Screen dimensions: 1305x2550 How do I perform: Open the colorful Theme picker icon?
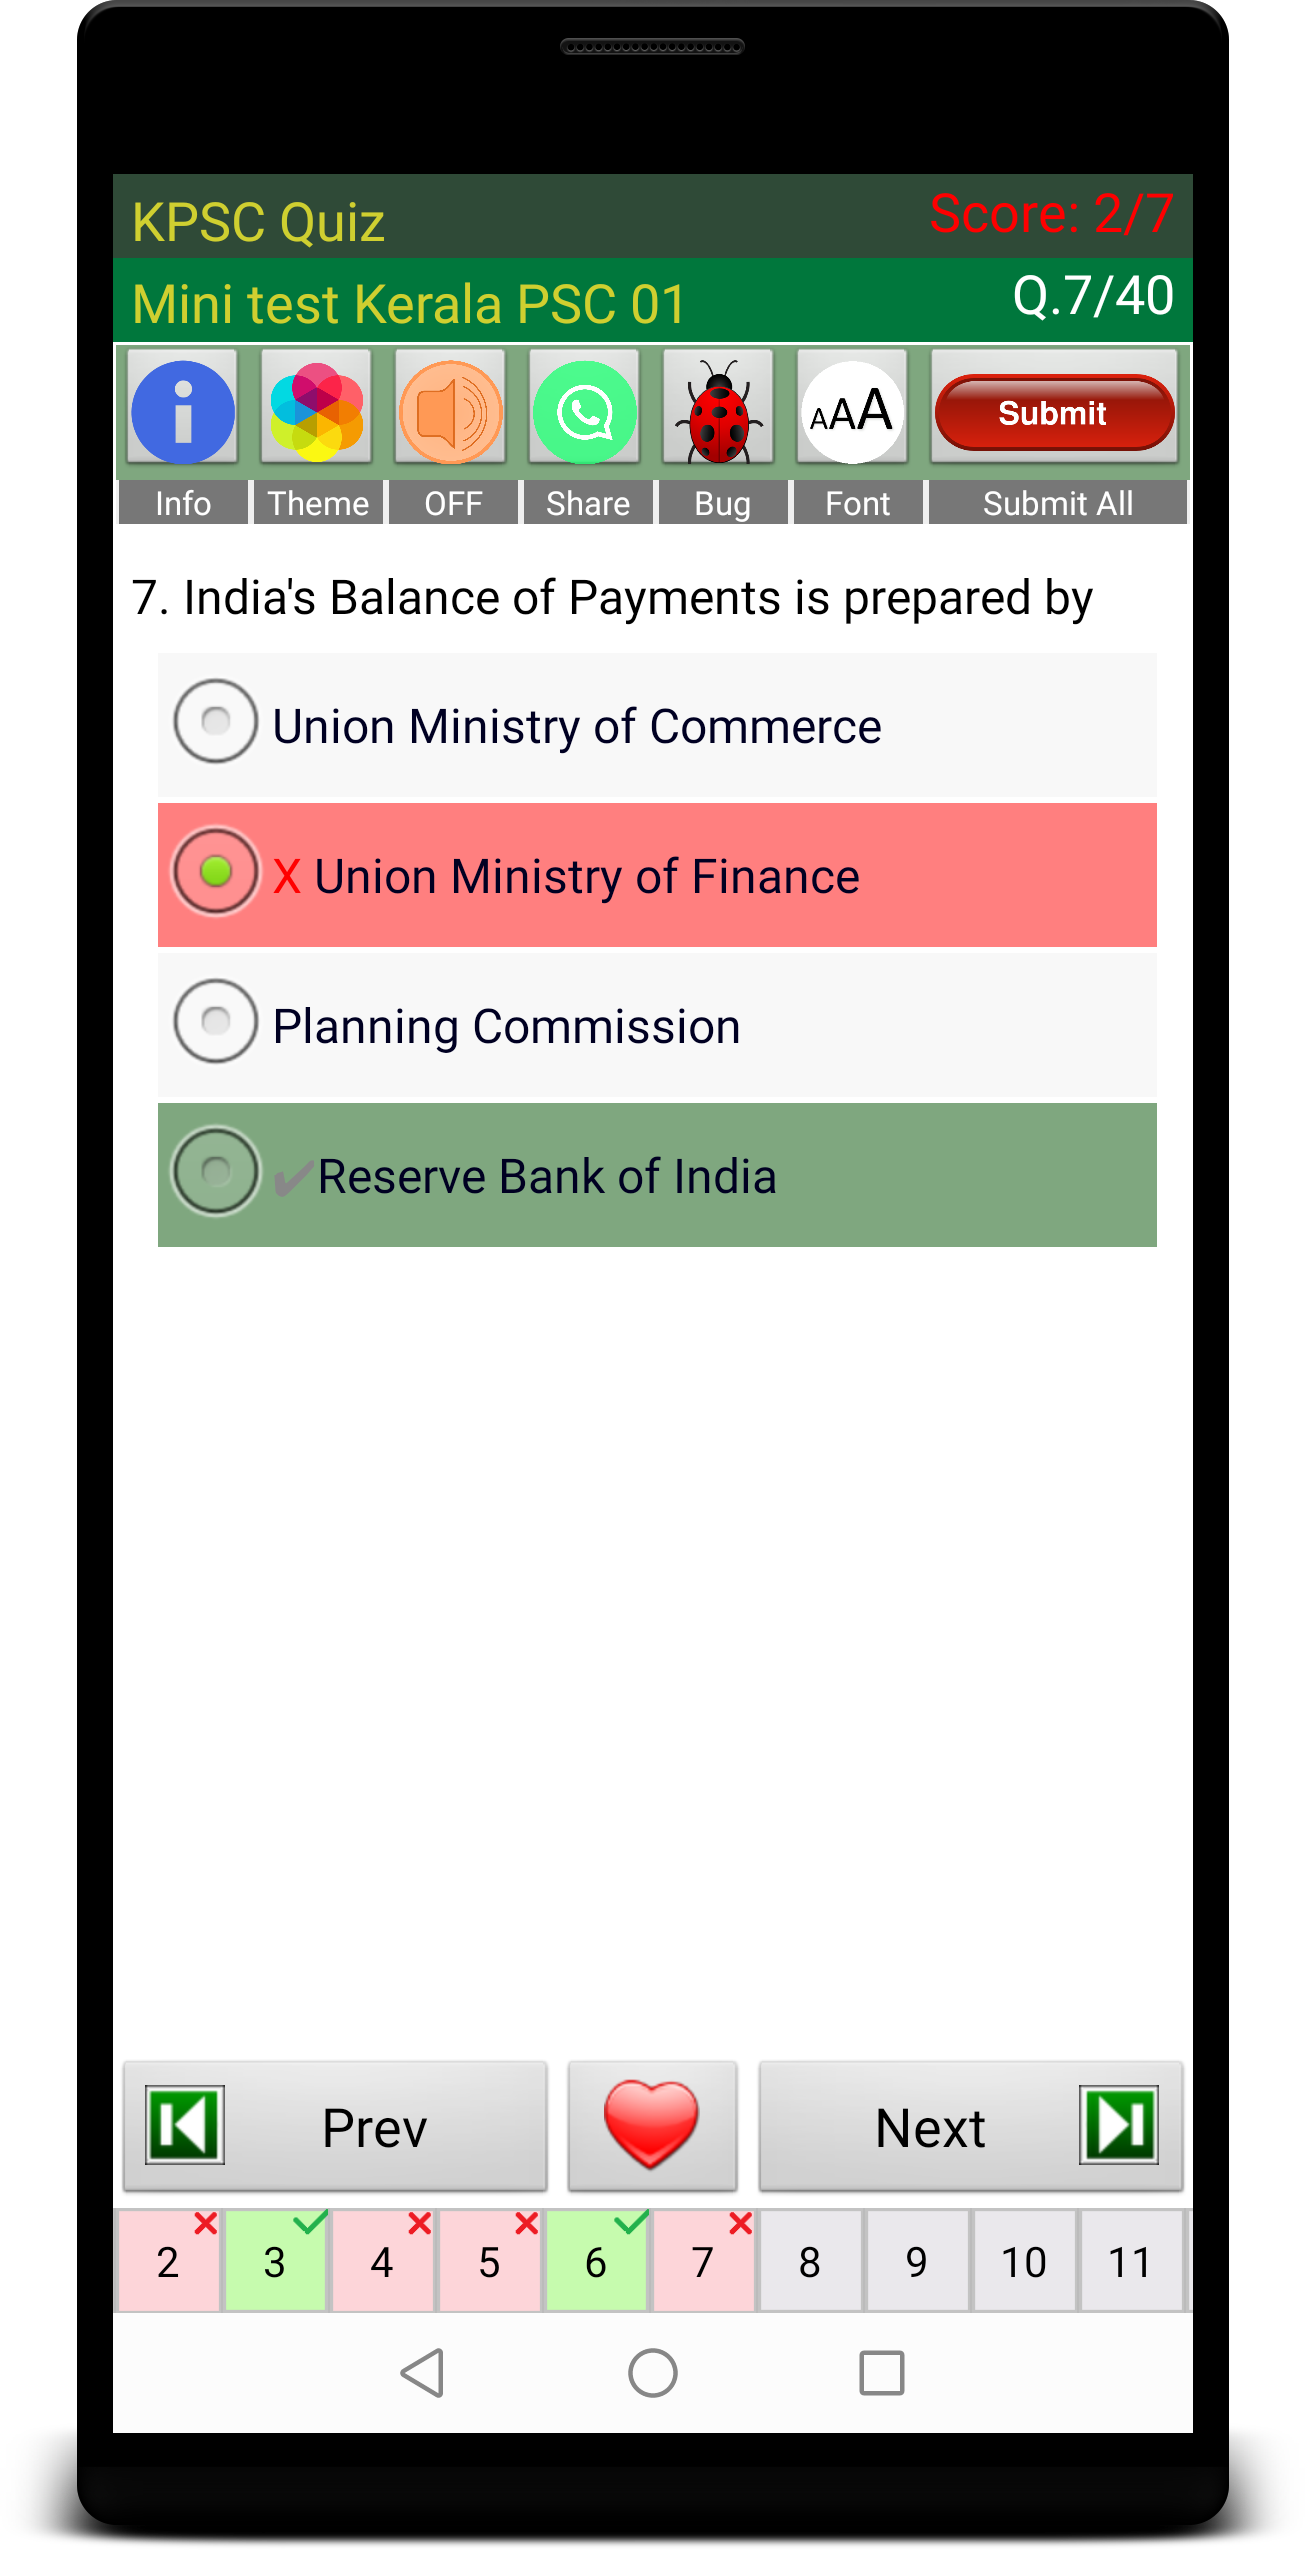pos(317,411)
